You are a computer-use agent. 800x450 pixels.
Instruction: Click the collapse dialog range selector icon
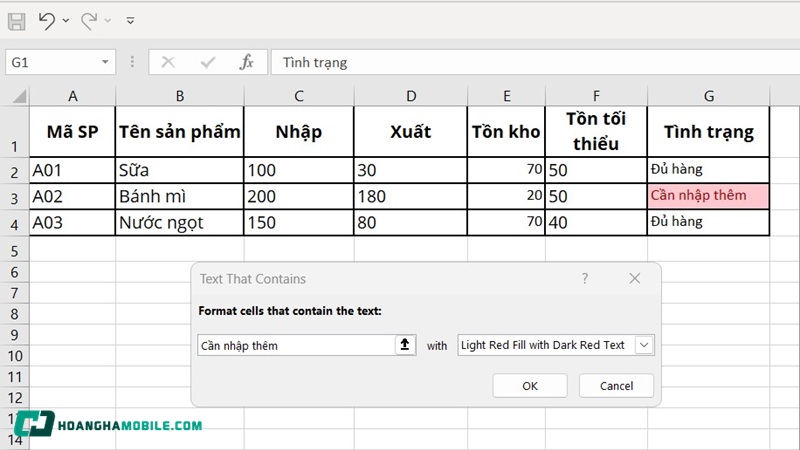point(405,345)
